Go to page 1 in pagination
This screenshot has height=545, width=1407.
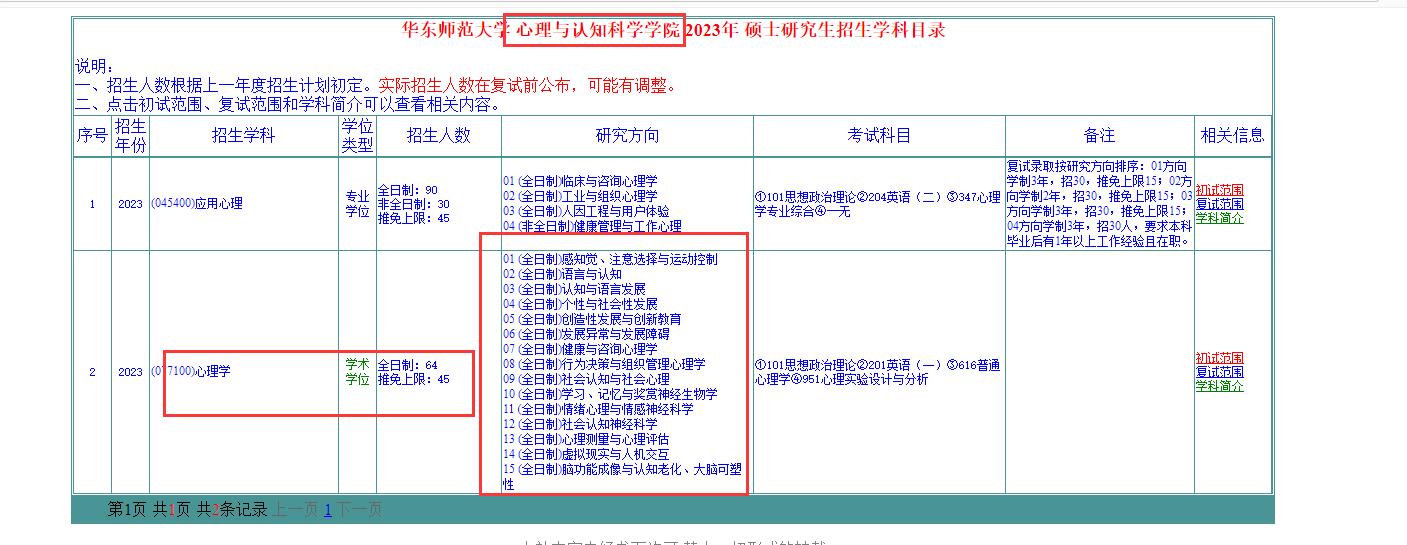pyautogui.click(x=327, y=510)
